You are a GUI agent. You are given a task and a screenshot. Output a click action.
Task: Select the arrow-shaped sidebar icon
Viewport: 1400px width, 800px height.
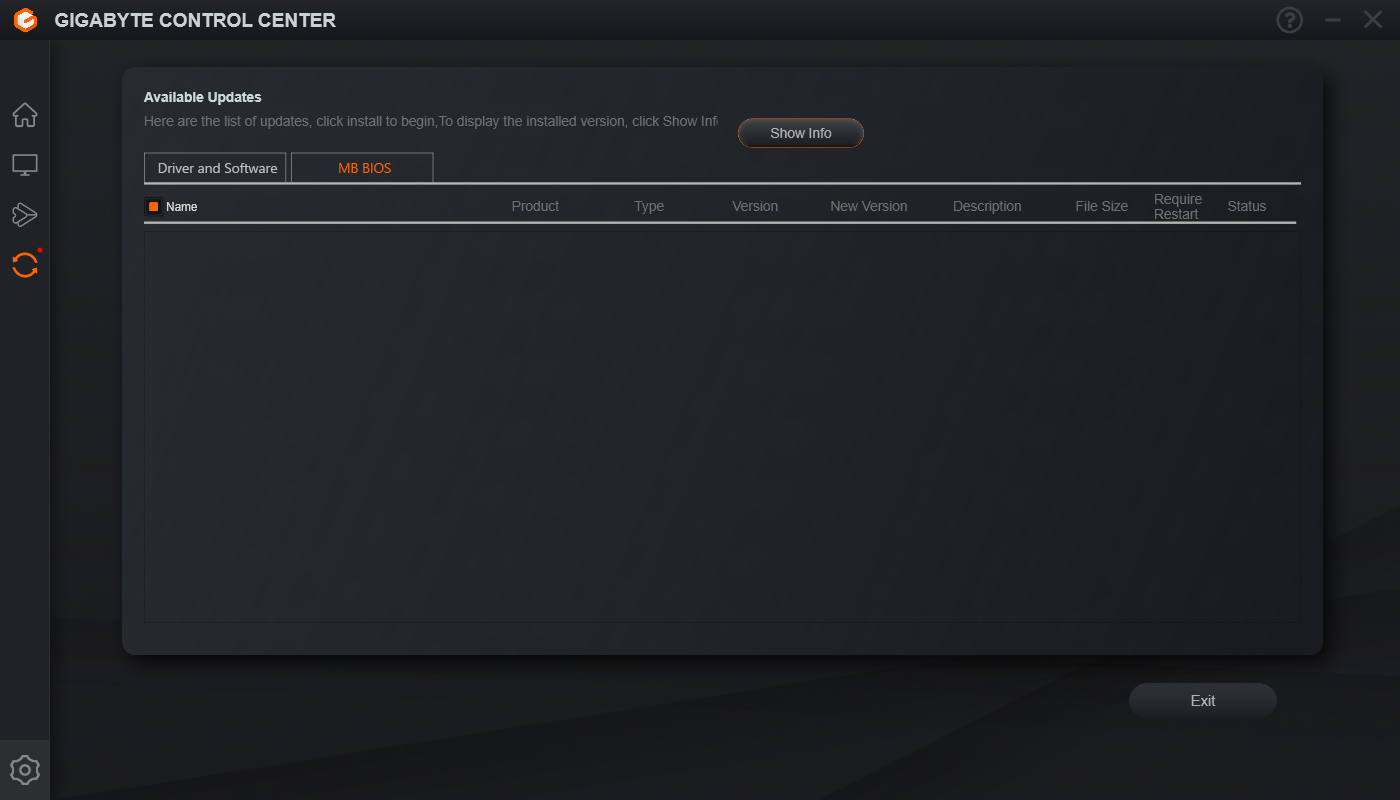point(25,214)
